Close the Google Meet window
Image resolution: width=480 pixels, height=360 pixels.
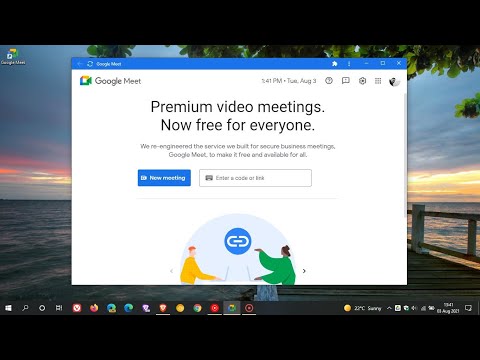click(399, 63)
